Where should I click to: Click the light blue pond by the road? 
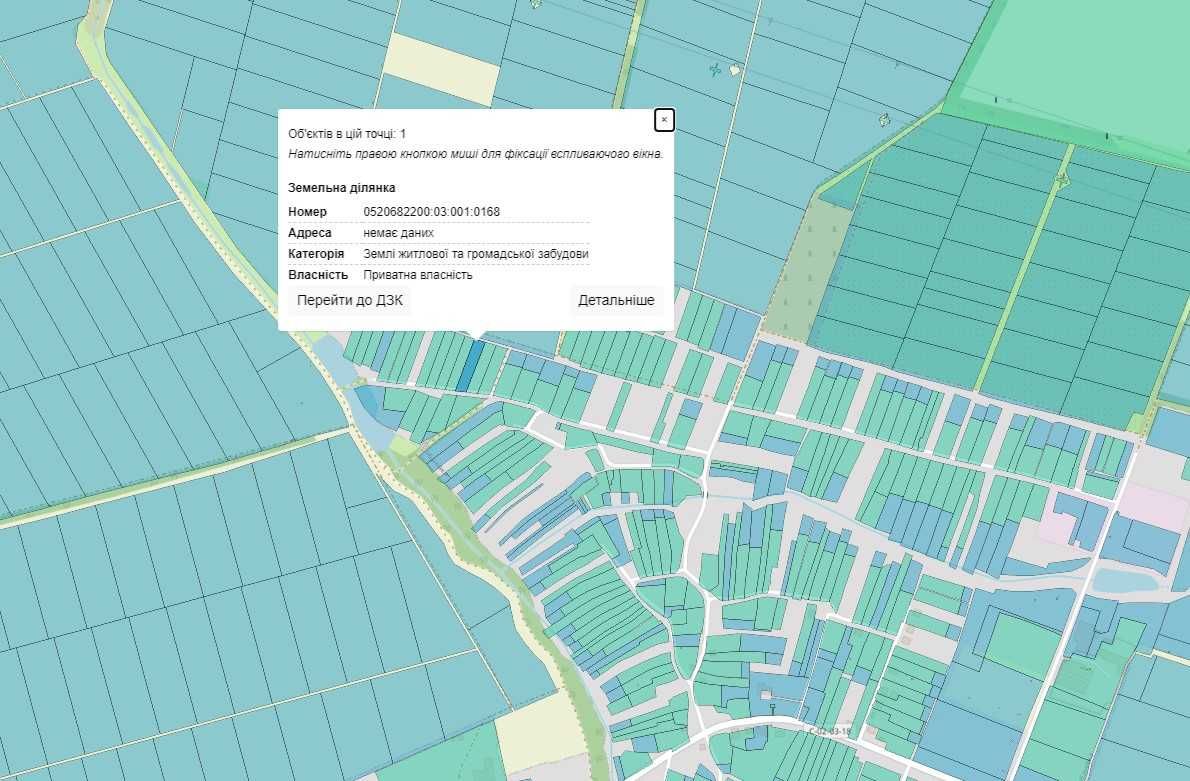(1125, 581)
